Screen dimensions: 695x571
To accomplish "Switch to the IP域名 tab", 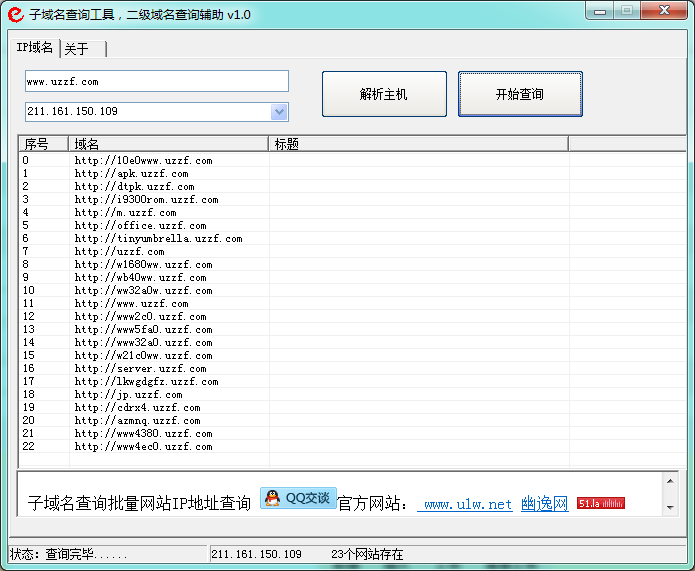I will (35, 47).
